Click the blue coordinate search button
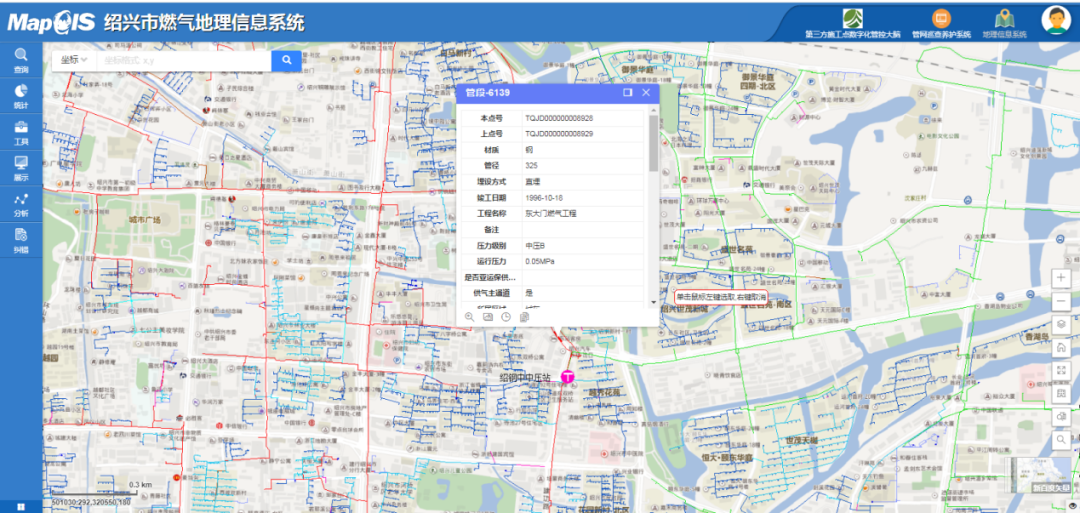The height and width of the screenshot is (513, 1080). point(286,60)
